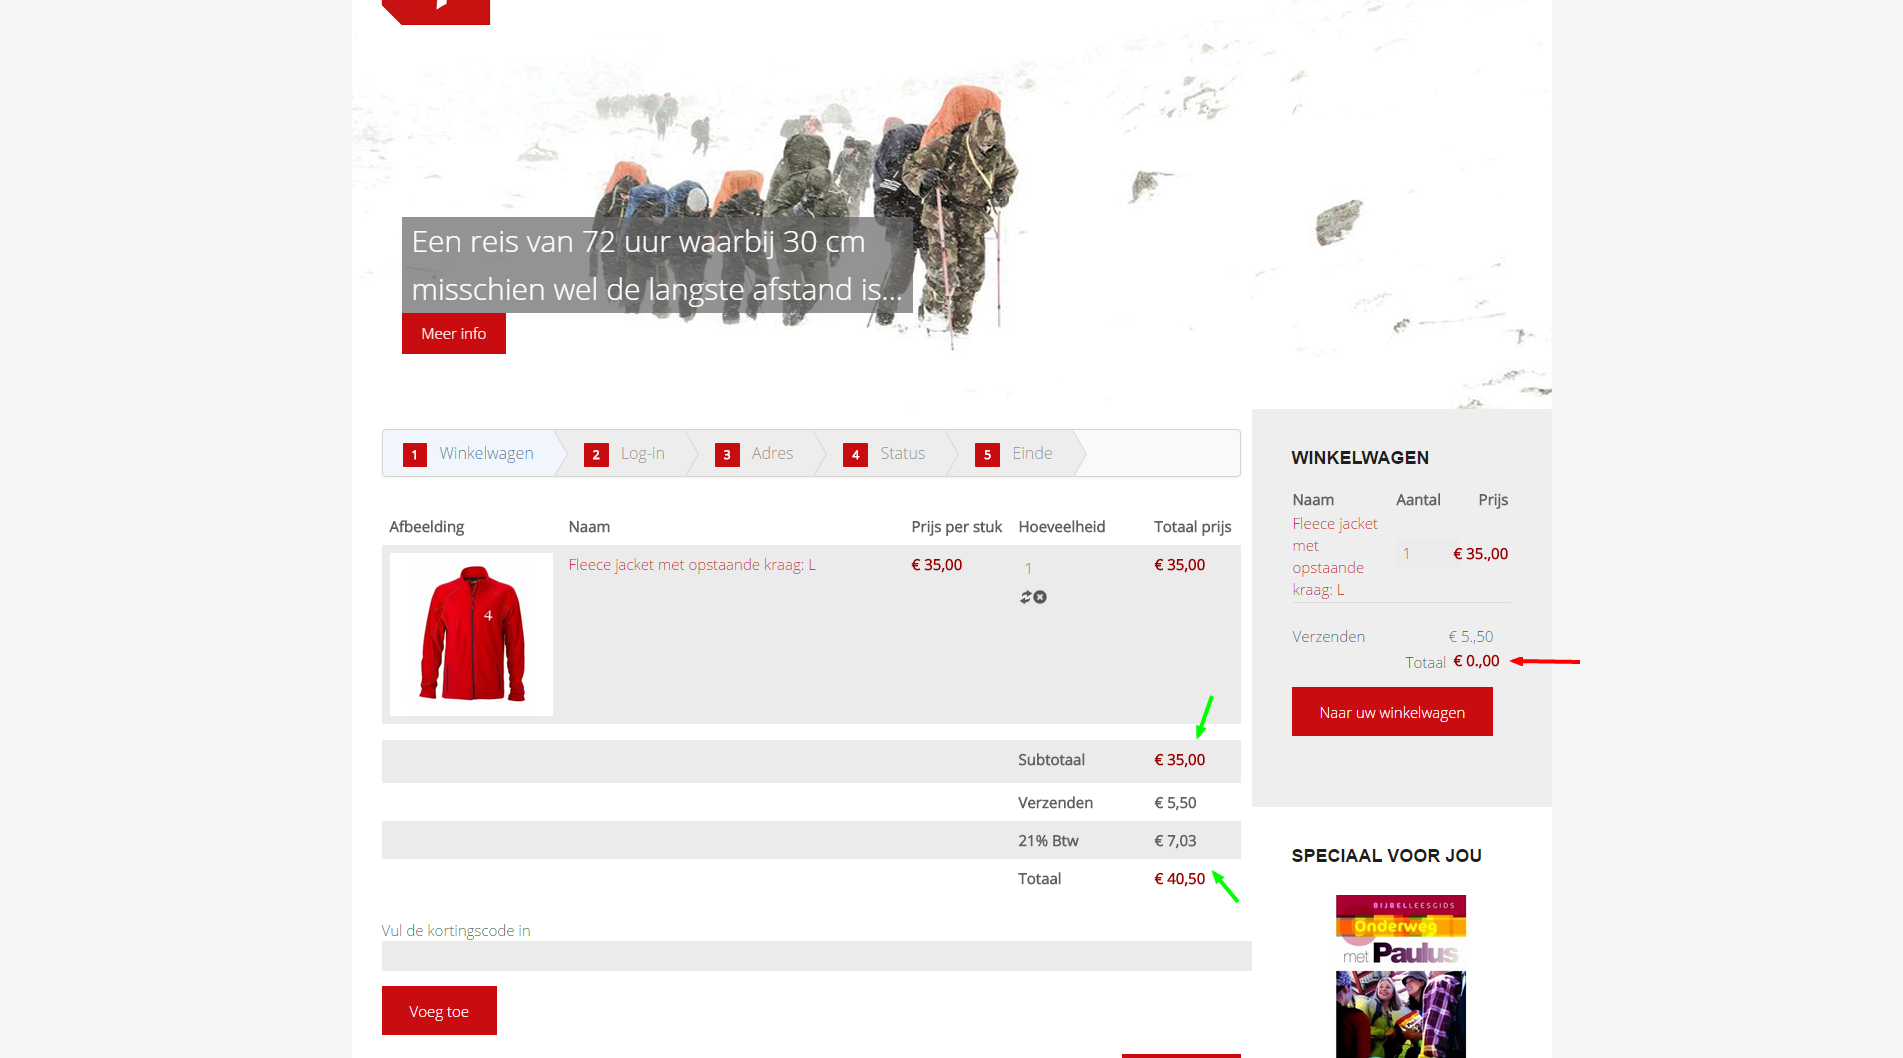Click the red fleece jacket product thumbnail
This screenshot has height=1058, width=1903.
pyautogui.click(x=471, y=634)
